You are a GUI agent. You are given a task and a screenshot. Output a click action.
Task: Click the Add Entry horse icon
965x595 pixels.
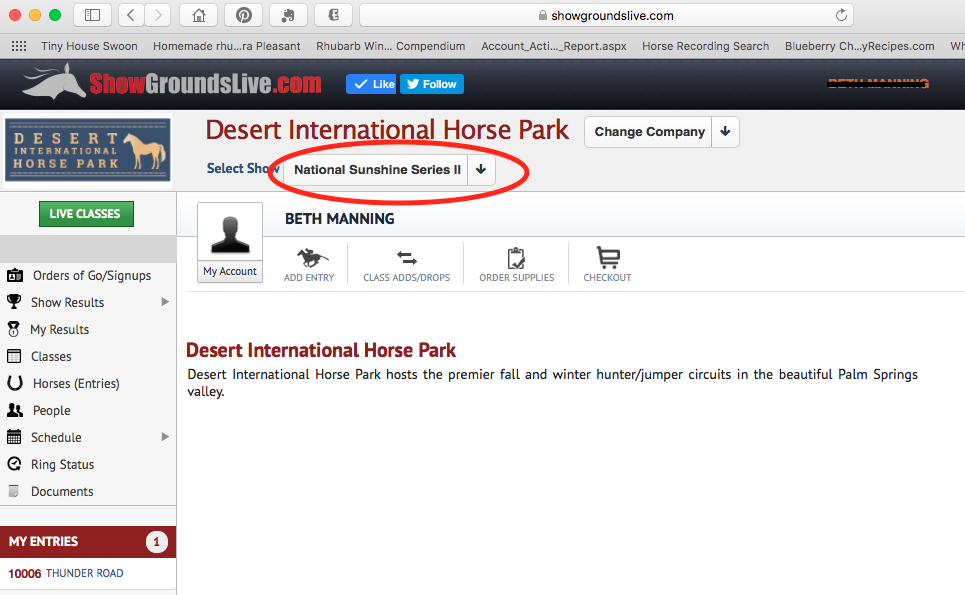pyautogui.click(x=312, y=257)
